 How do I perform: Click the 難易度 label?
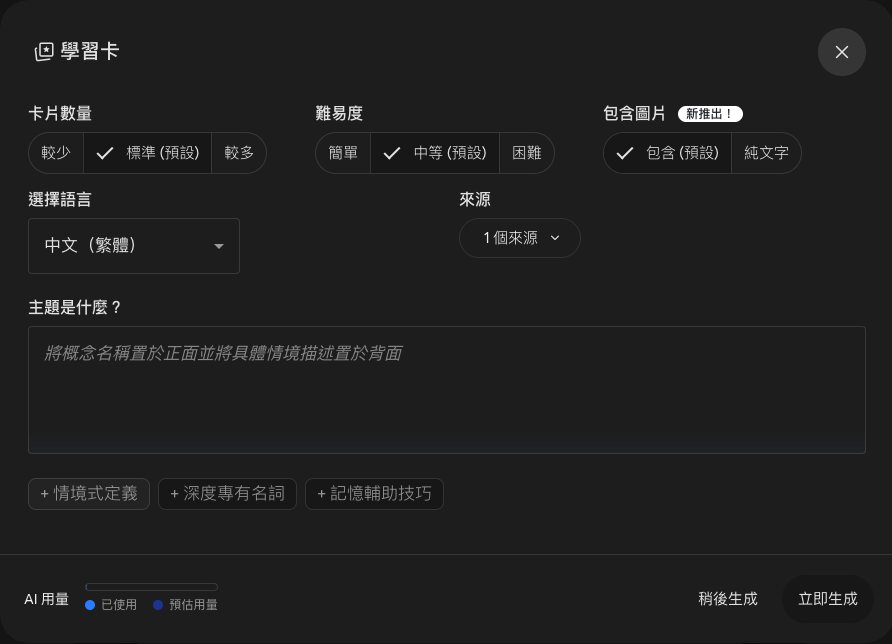[x=339, y=113]
